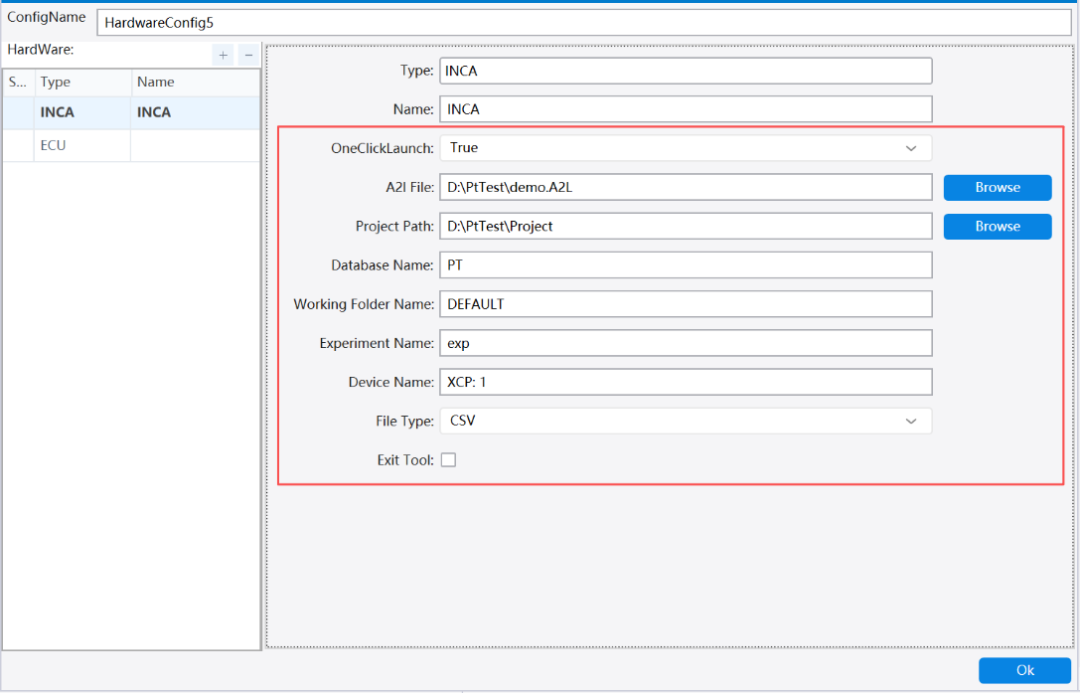Screen dimensions: 1080x693
Task: Edit the ConfigName field HardwareConfig5
Action: pos(584,23)
